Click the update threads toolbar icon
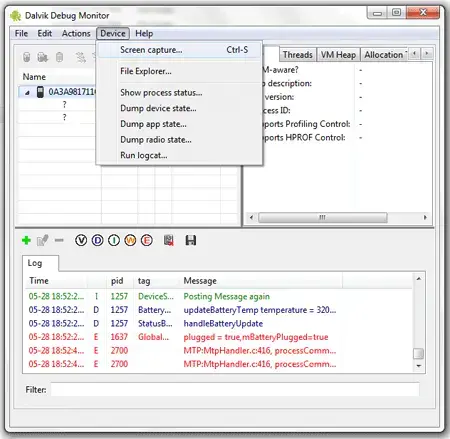 point(80,57)
